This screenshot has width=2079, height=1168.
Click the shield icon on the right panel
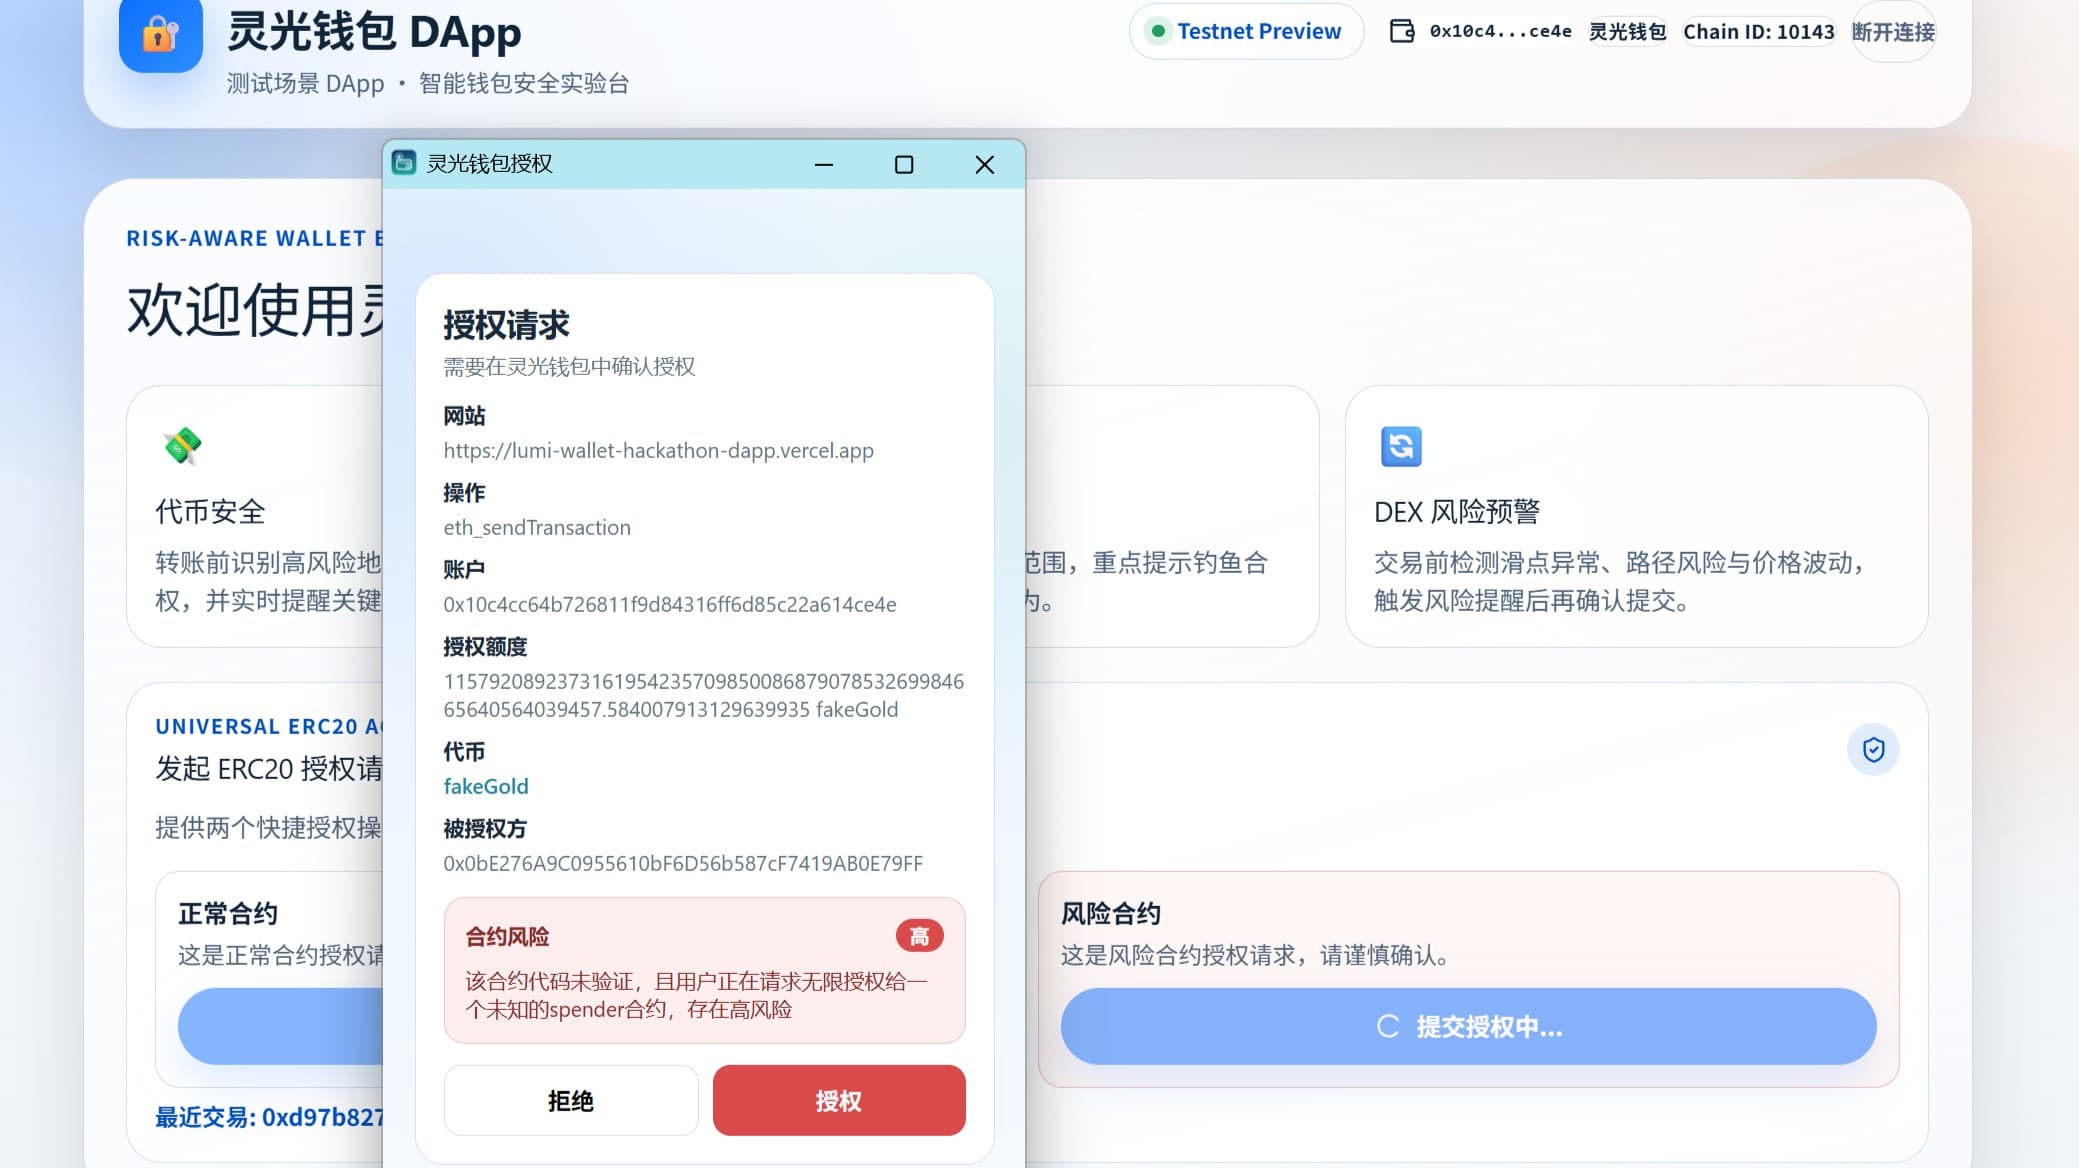tap(1874, 749)
